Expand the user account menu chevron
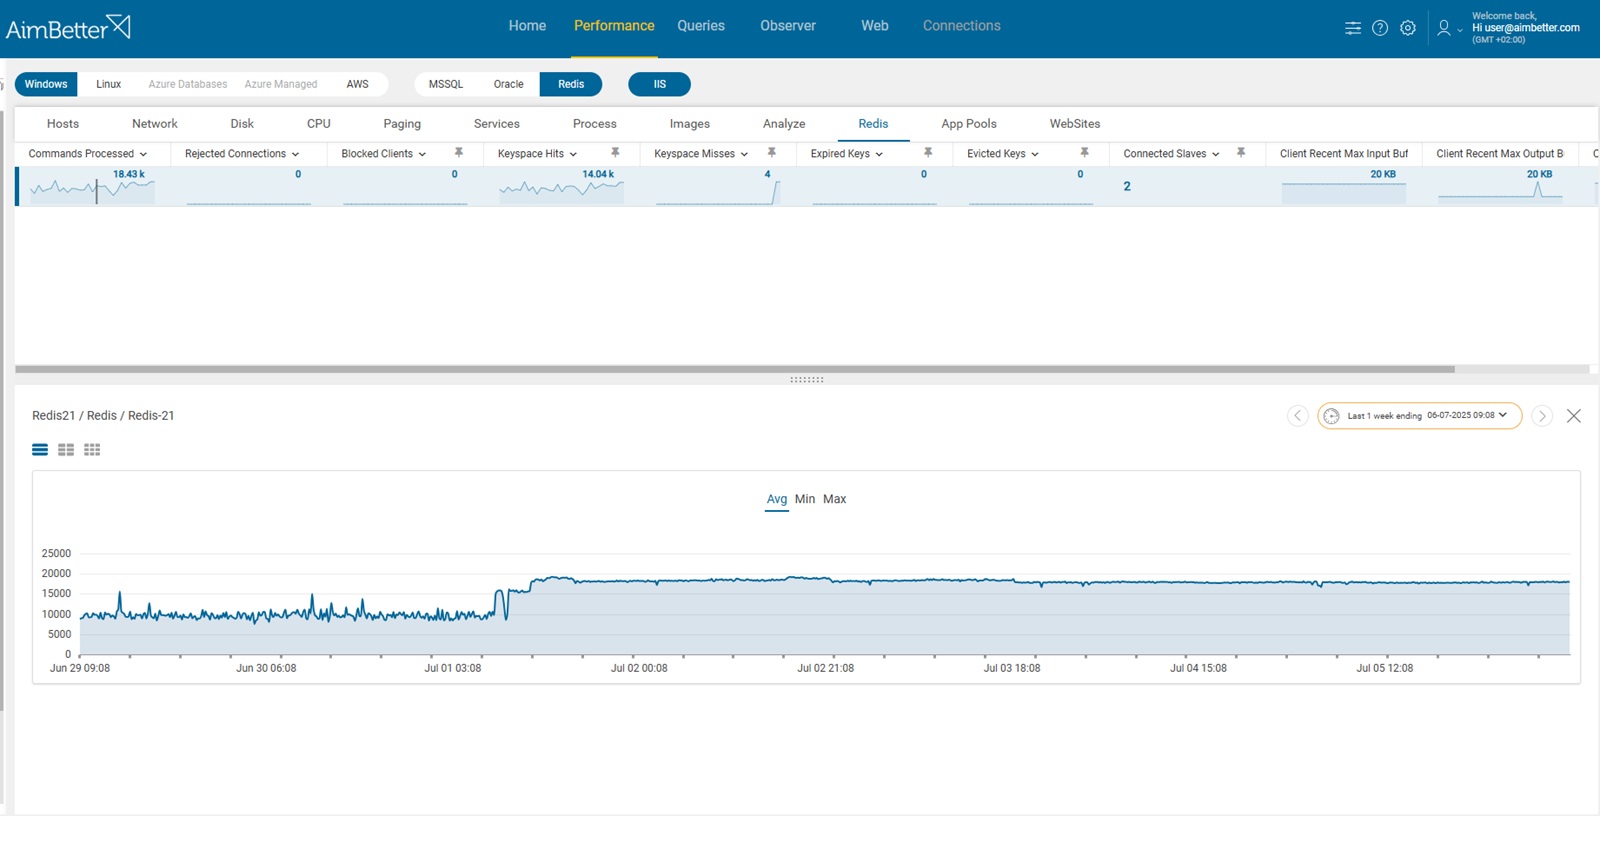This screenshot has width=1600, height=851. 1460,30
